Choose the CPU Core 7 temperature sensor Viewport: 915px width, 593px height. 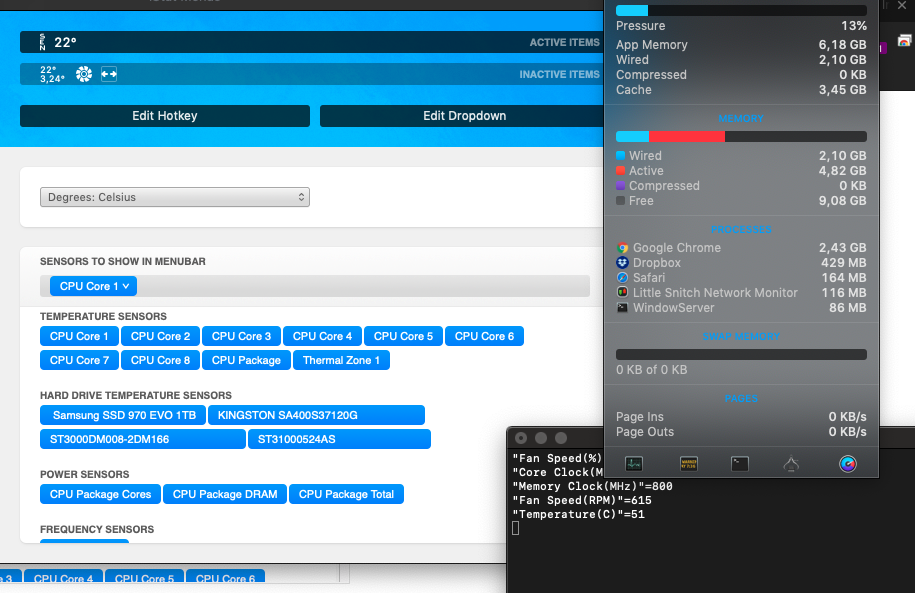click(79, 360)
